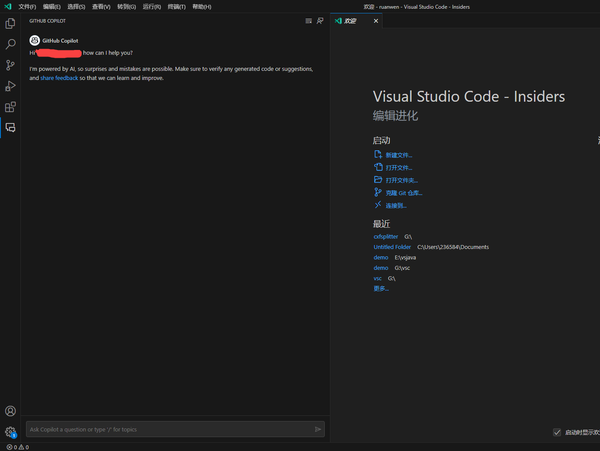The height and width of the screenshot is (451, 600).
Task: Click the Copilot feedback icon in panel header
Action: coord(320,21)
